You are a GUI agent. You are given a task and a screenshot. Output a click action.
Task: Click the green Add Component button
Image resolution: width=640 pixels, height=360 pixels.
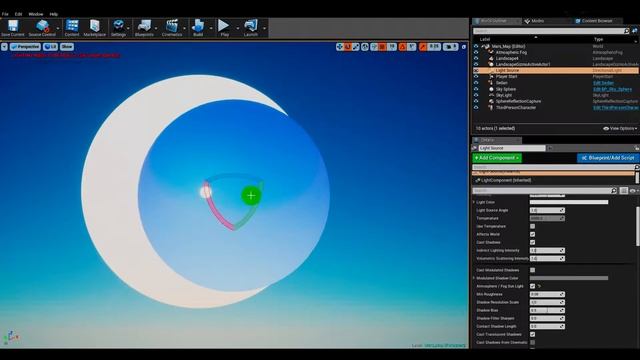[497, 158]
